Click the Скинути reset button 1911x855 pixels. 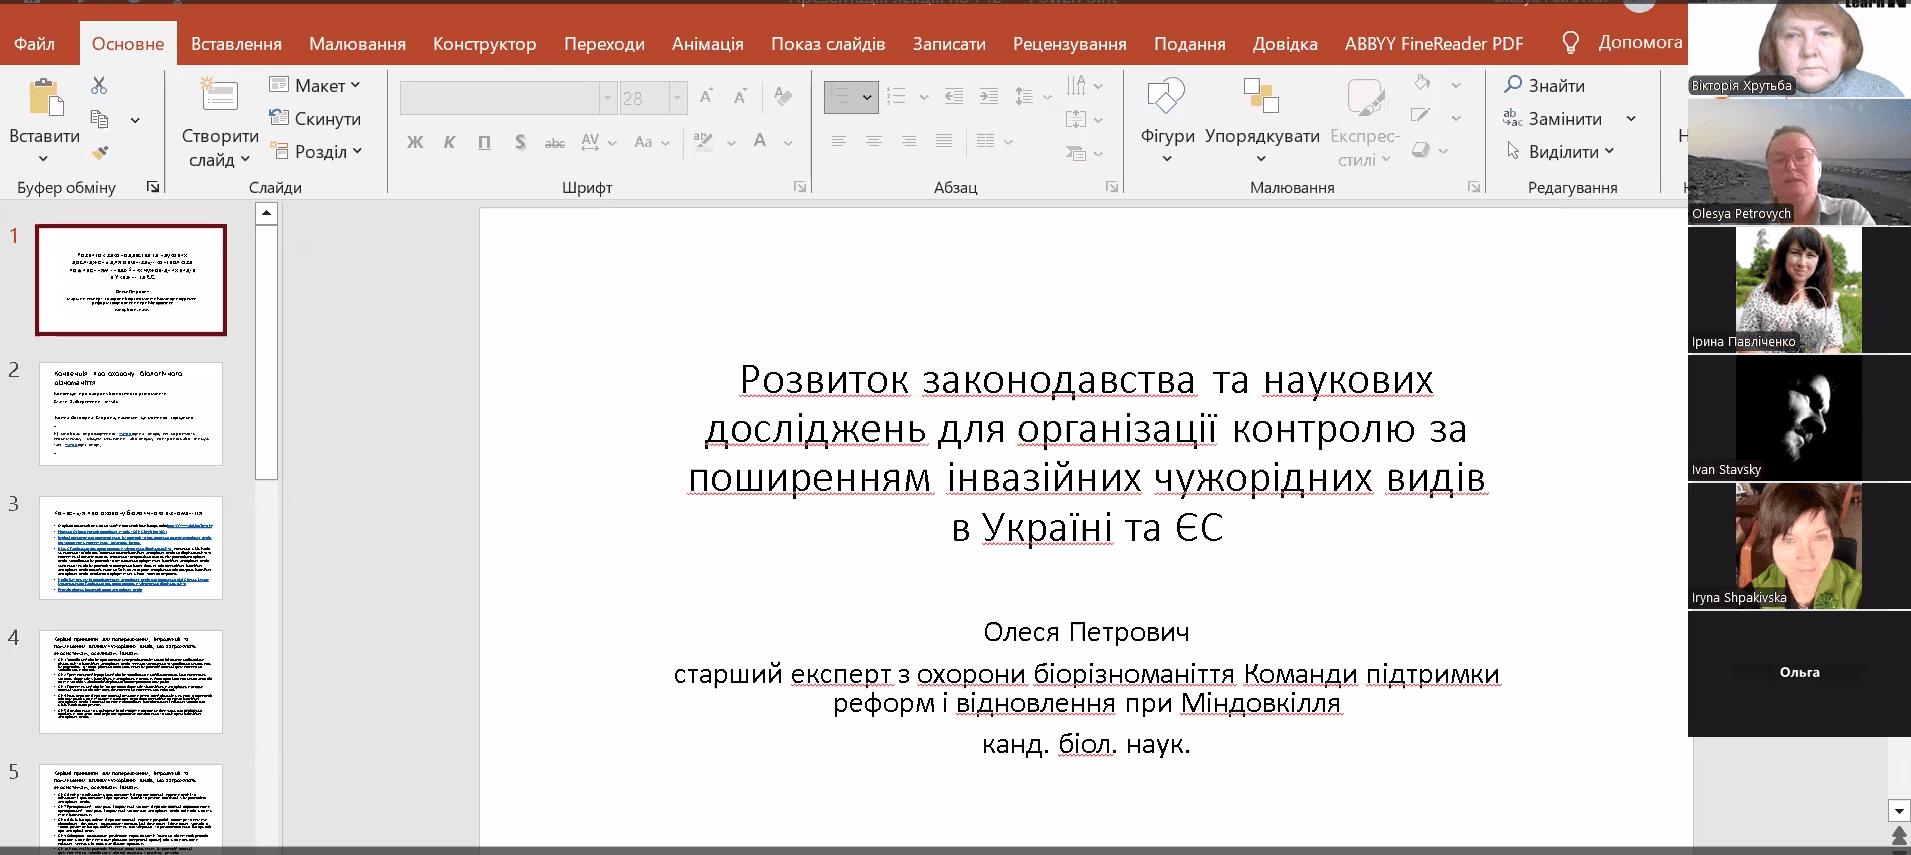point(315,119)
